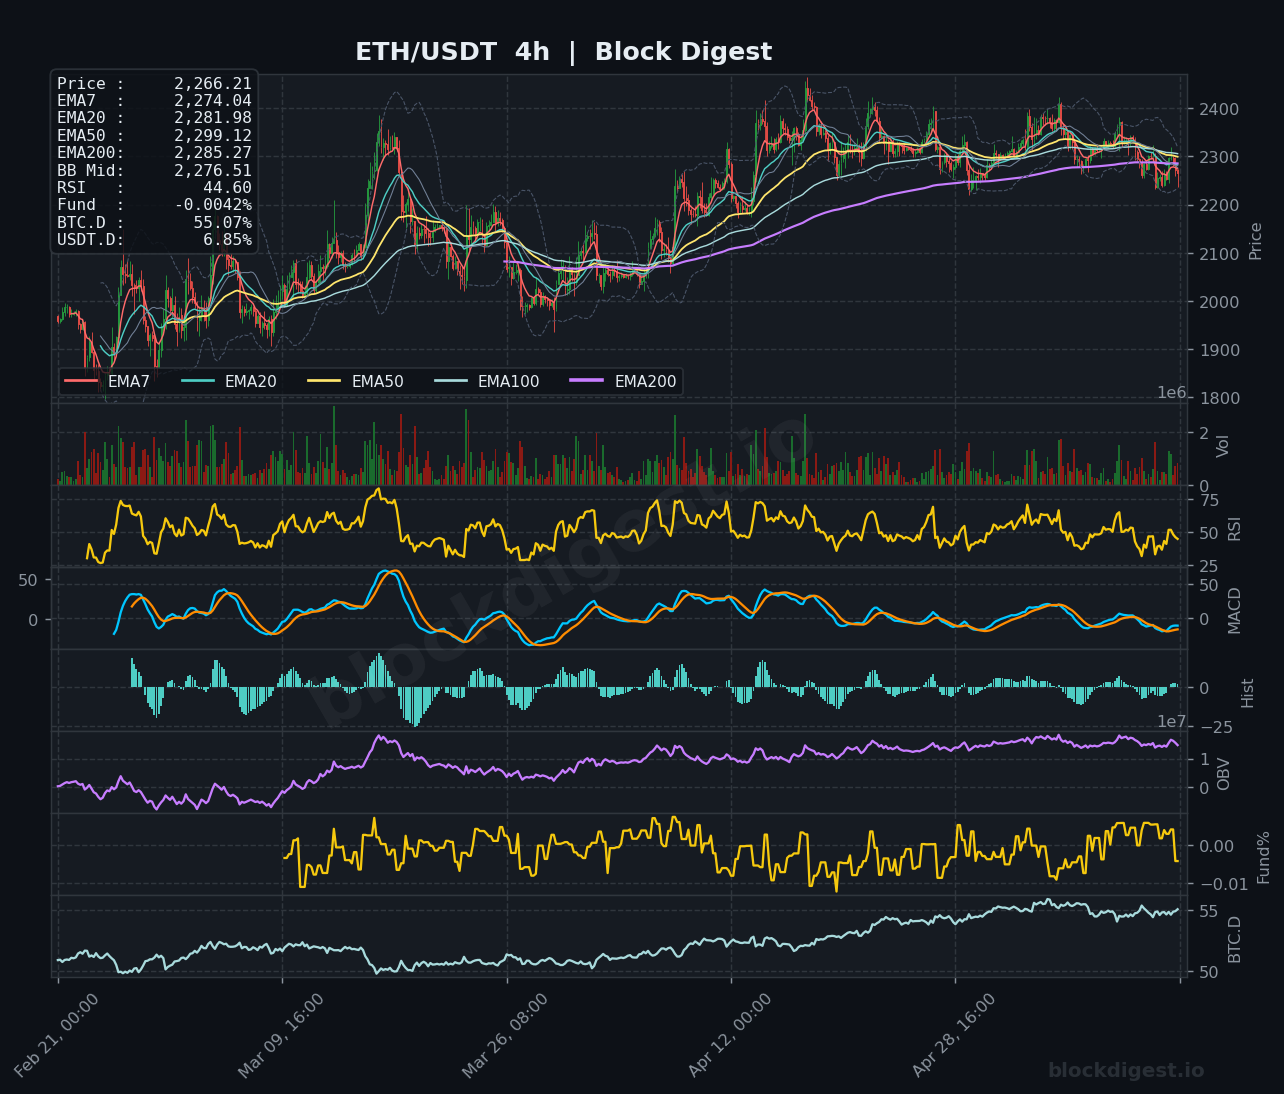
Task: Click the 1e6 volume scale exponent label
Action: click(1172, 393)
